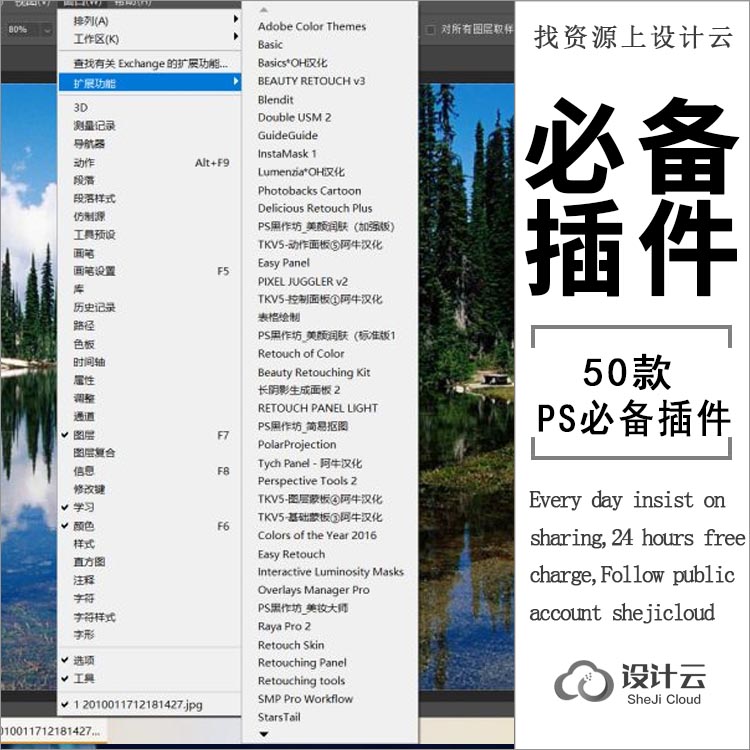750x750 pixels.
Task: Show the 直方图 panel
Action: tap(150, 562)
